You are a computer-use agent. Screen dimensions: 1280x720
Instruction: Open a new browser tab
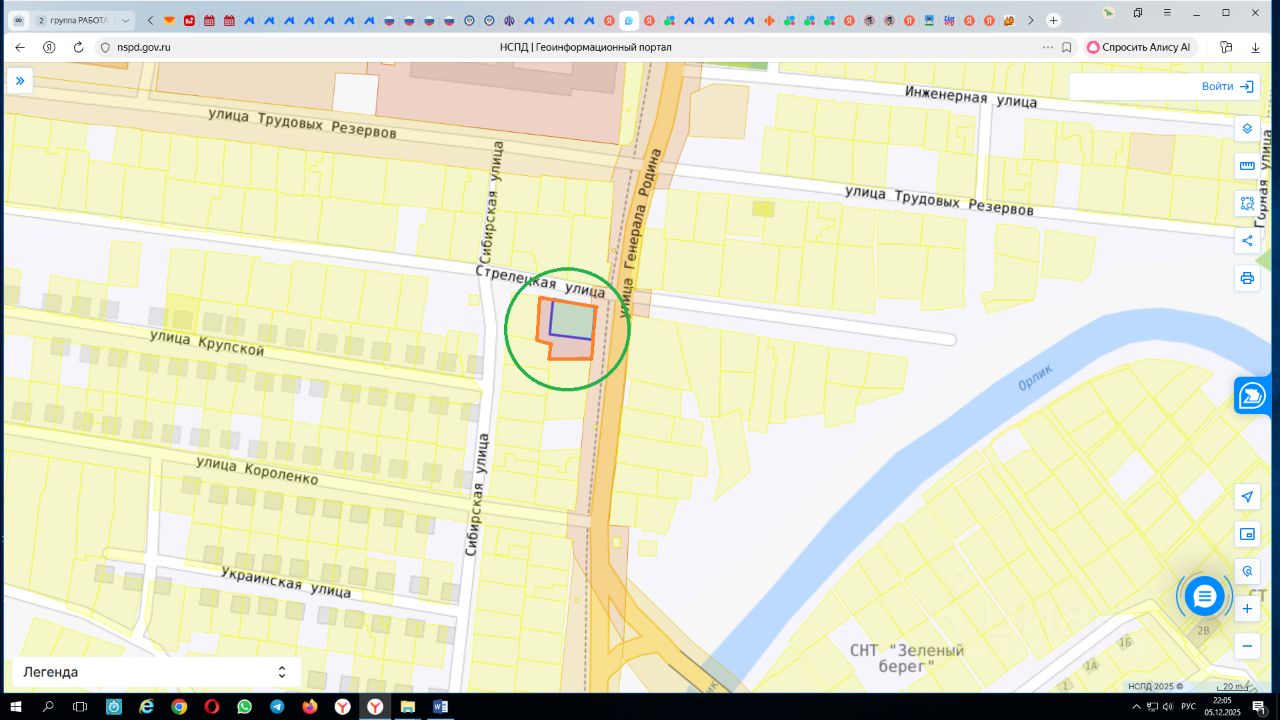[x=1053, y=20]
